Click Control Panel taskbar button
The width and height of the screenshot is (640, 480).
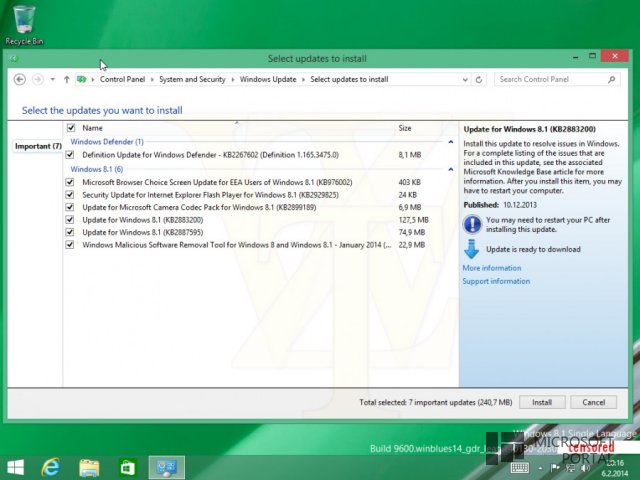(167, 468)
